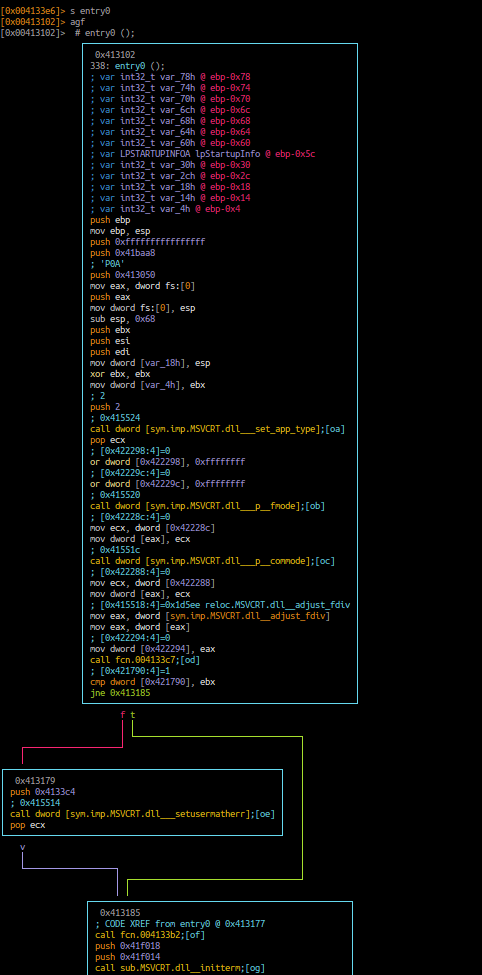Click the 'mov ecx, dword [0x422288]' instruction
The height and width of the screenshot is (975, 482).
click(152, 583)
